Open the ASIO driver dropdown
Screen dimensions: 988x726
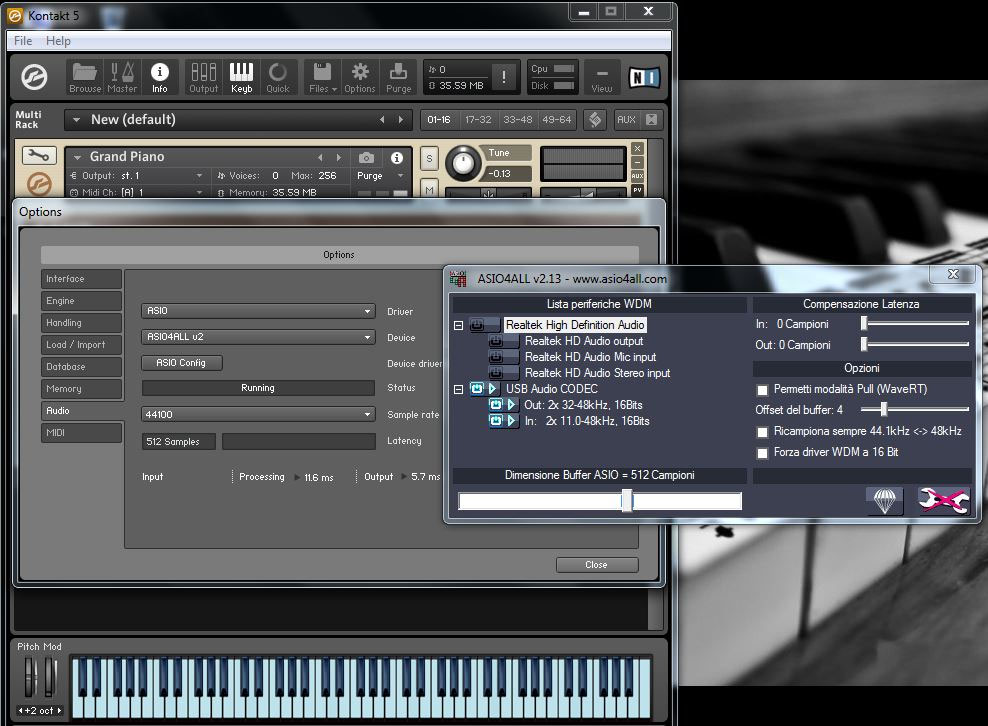[258, 311]
